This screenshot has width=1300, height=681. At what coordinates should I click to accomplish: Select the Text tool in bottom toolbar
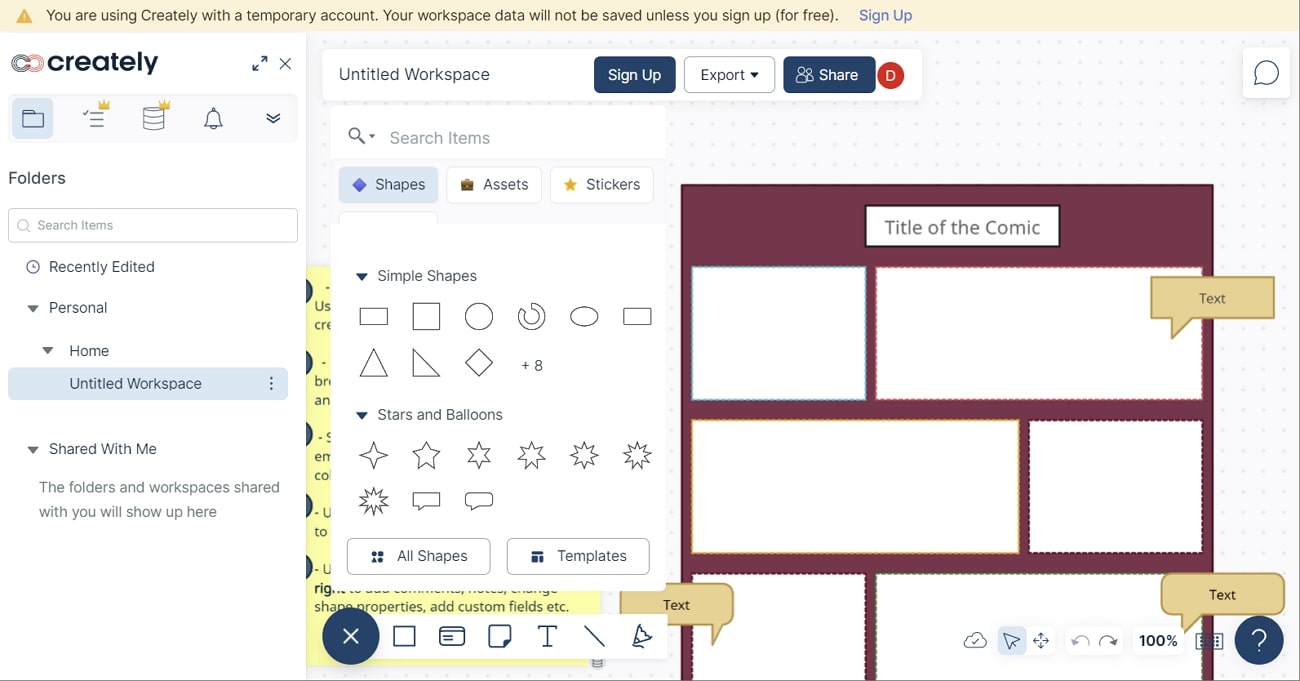click(547, 636)
